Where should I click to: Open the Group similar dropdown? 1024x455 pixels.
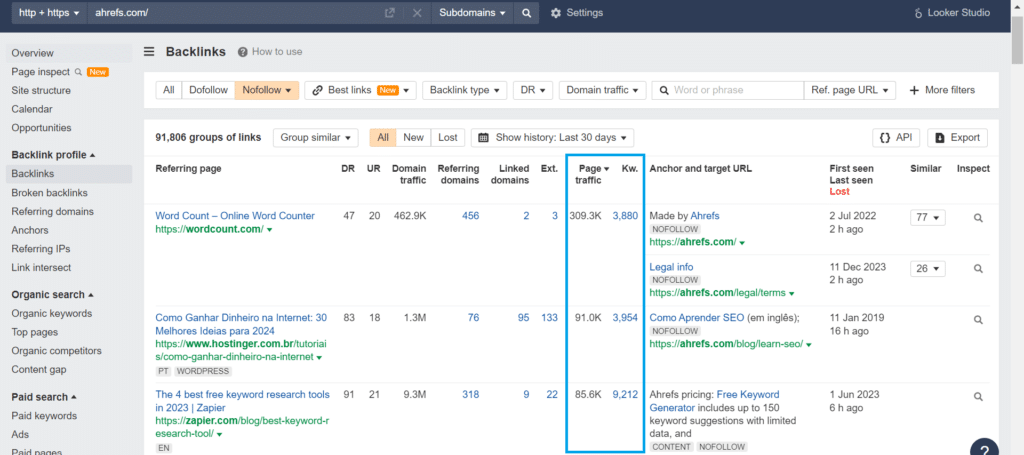(315, 138)
